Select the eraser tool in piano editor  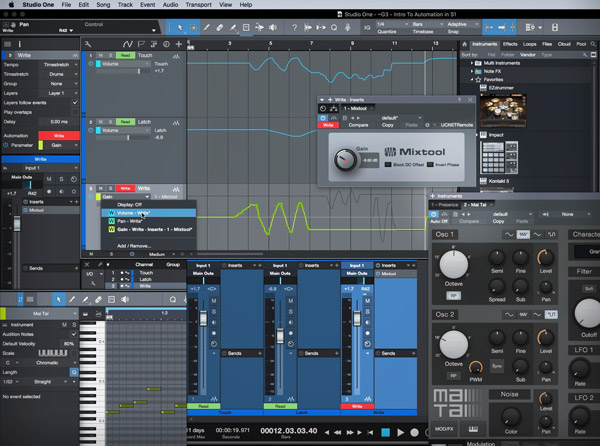tap(98, 300)
